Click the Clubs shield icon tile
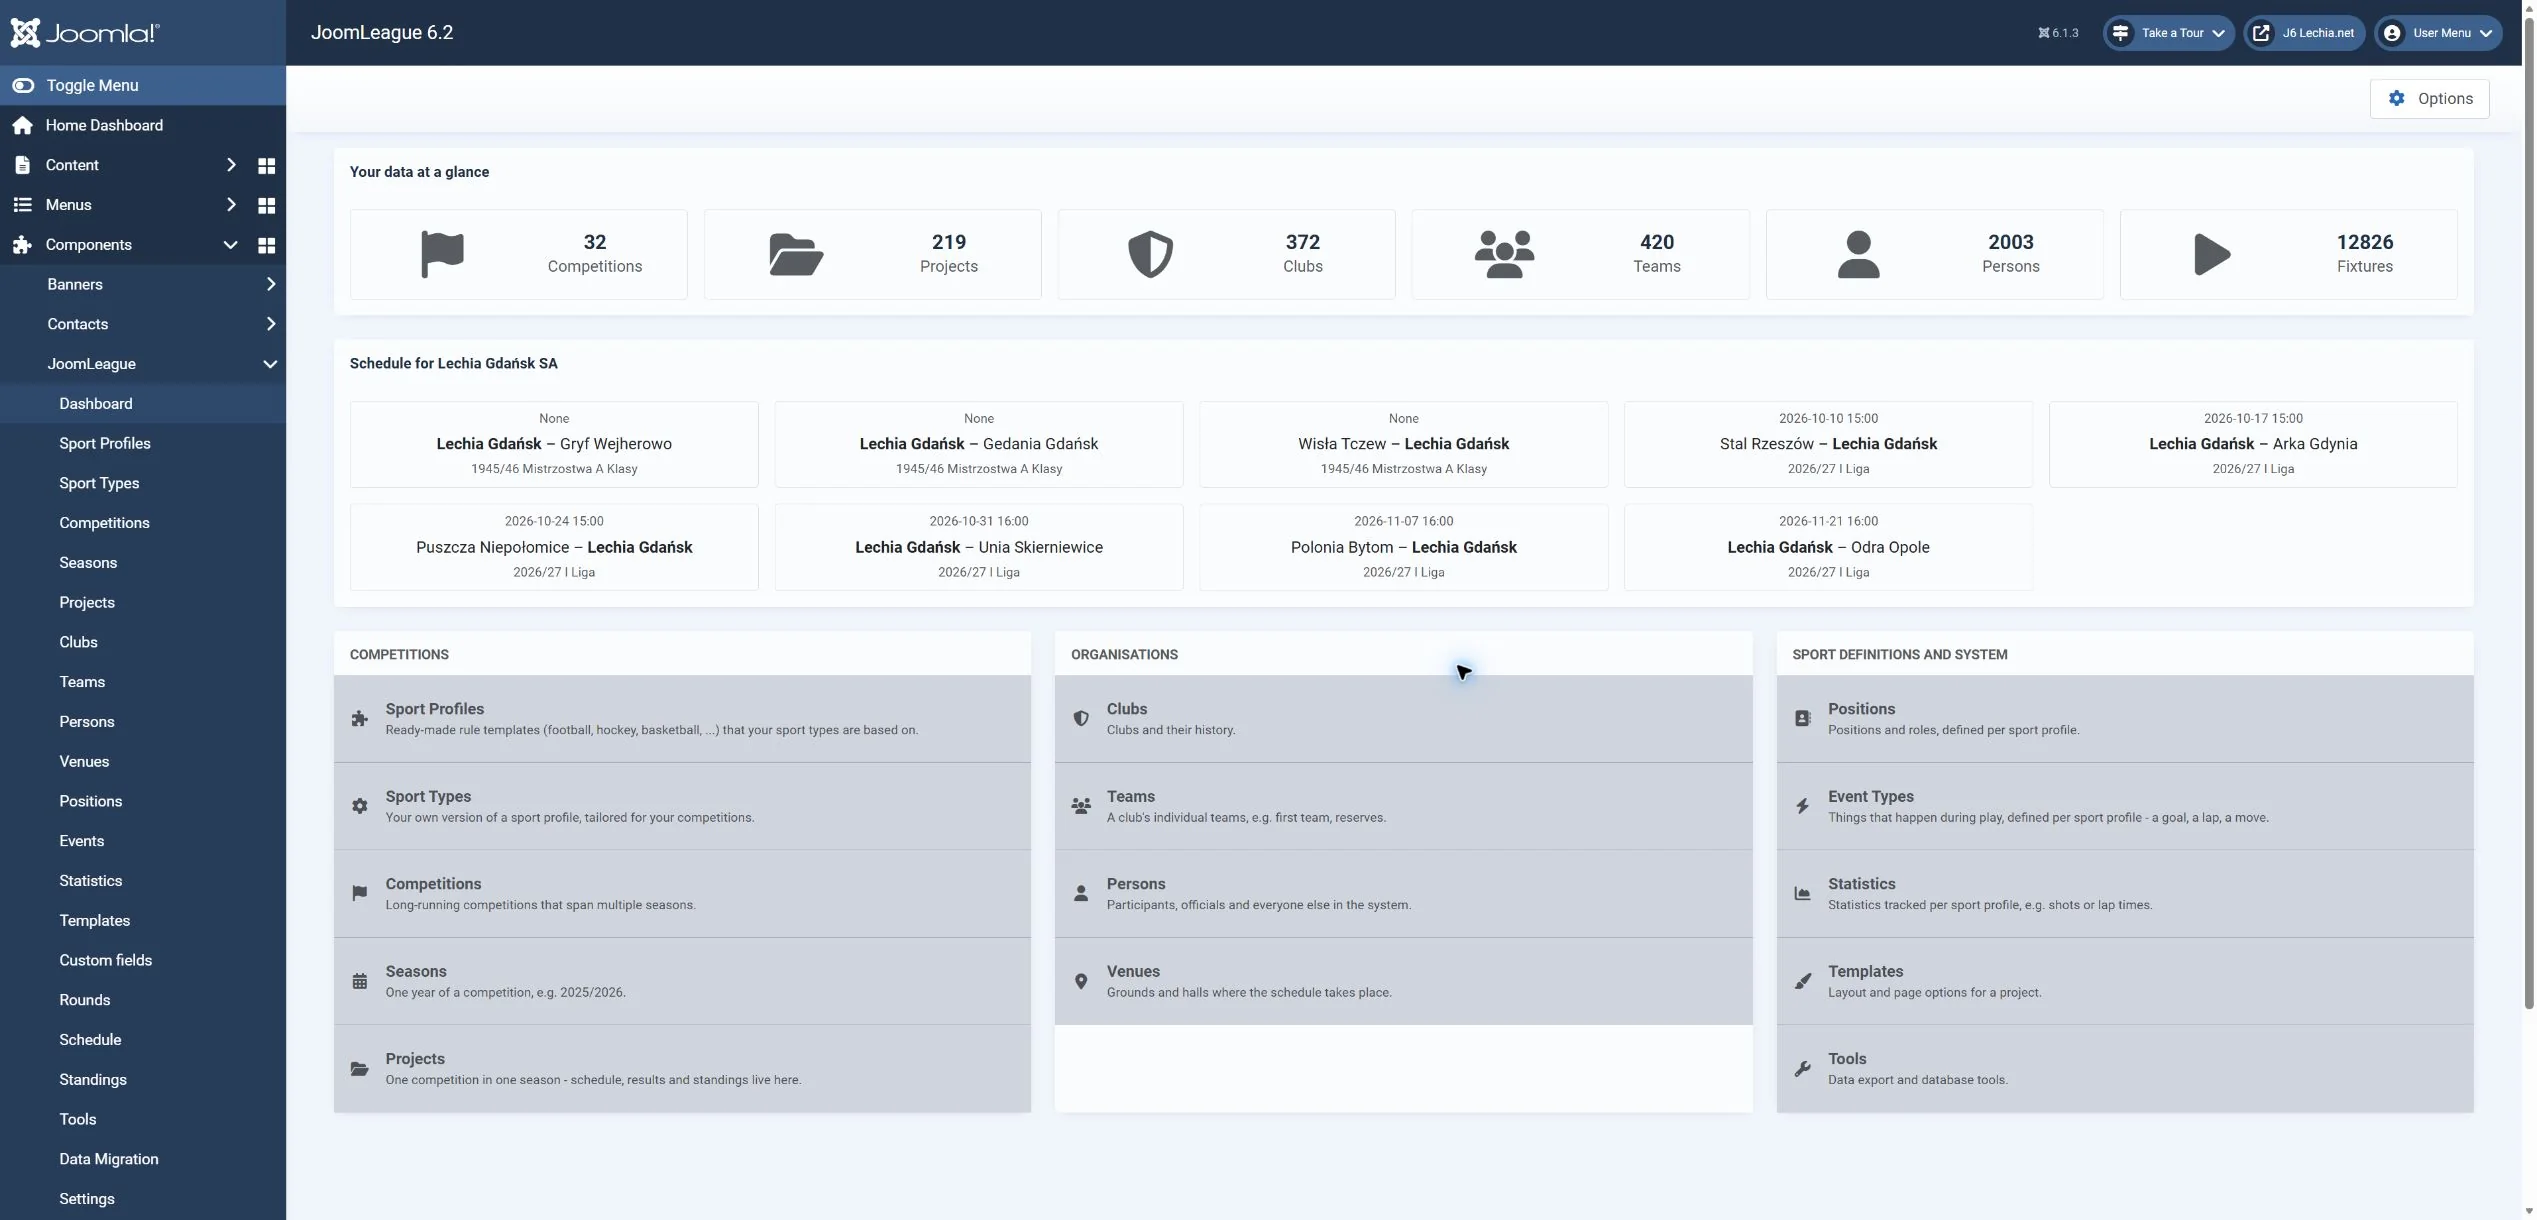2537x1220 pixels. pyautogui.click(x=1150, y=254)
